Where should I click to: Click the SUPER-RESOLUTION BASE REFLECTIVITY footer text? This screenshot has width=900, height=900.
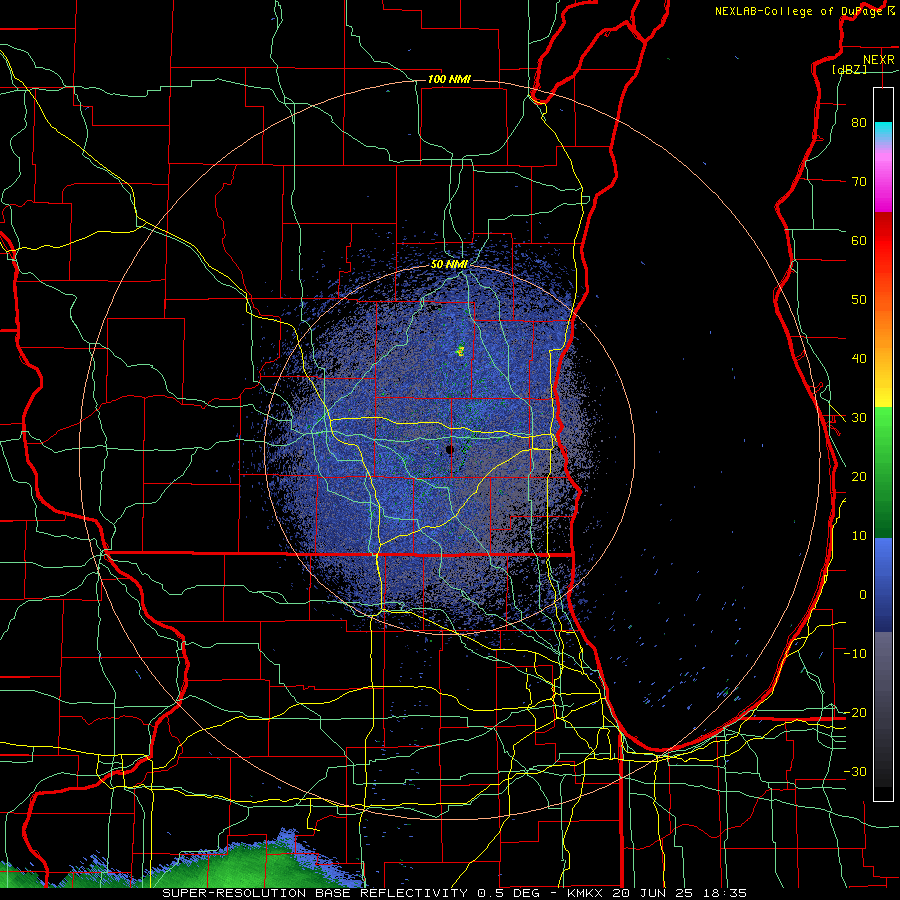(x=315, y=893)
